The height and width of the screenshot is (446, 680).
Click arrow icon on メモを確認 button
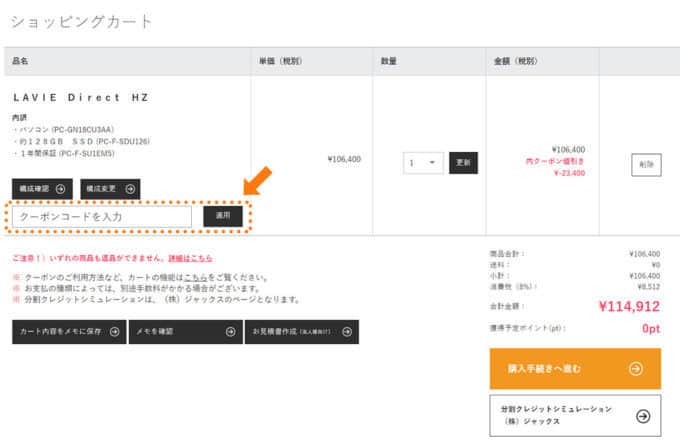[231, 332]
